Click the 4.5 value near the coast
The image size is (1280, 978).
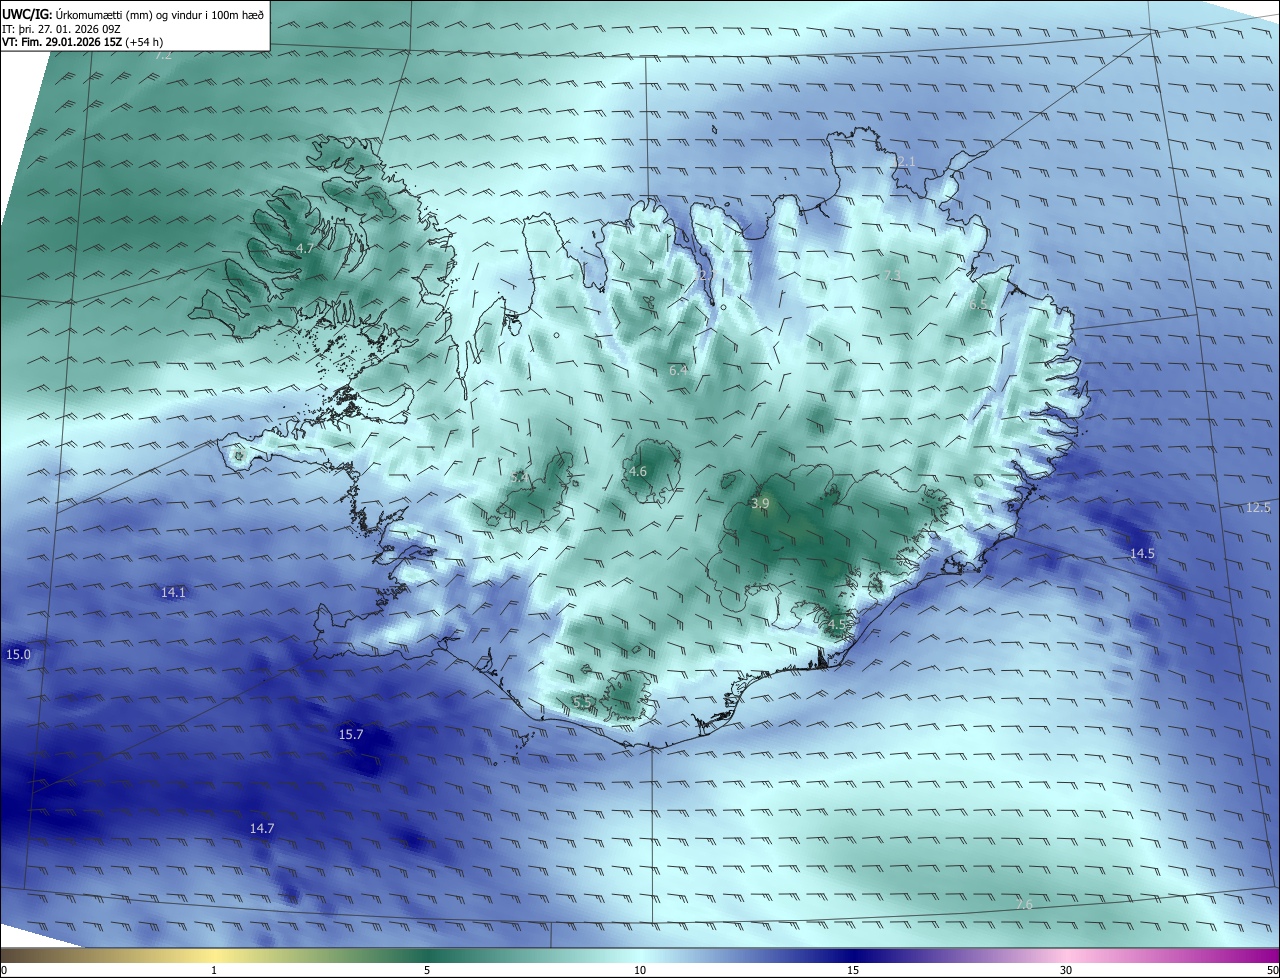coord(836,624)
